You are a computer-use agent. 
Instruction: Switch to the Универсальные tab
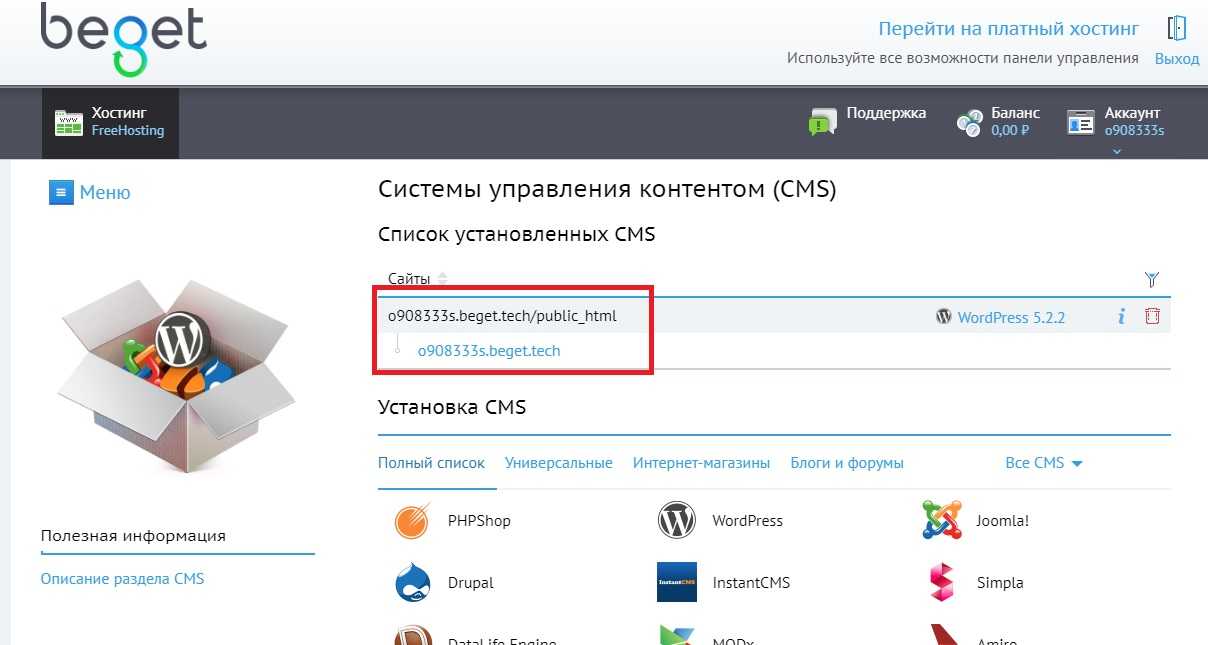coord(558,463)
